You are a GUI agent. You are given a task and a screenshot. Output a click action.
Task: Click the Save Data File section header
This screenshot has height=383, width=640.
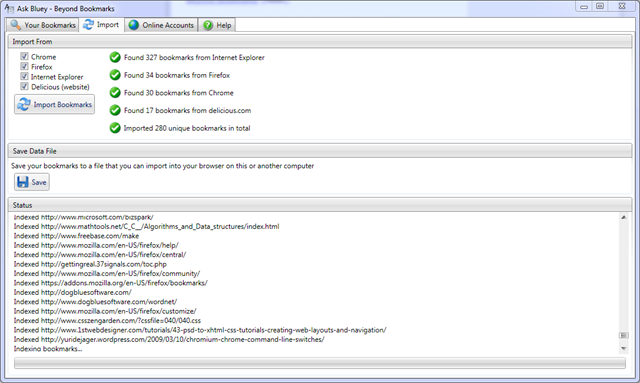[x=320, y=151]
